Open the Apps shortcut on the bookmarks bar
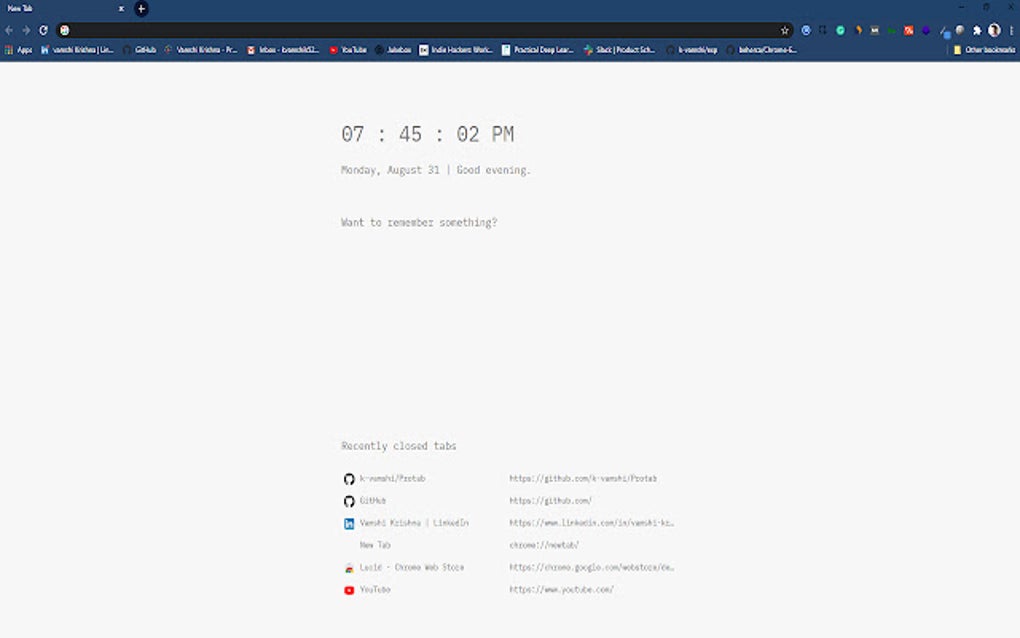This screenshot has width=1020, height=638. pyautogui.click(x=18, y=49)
